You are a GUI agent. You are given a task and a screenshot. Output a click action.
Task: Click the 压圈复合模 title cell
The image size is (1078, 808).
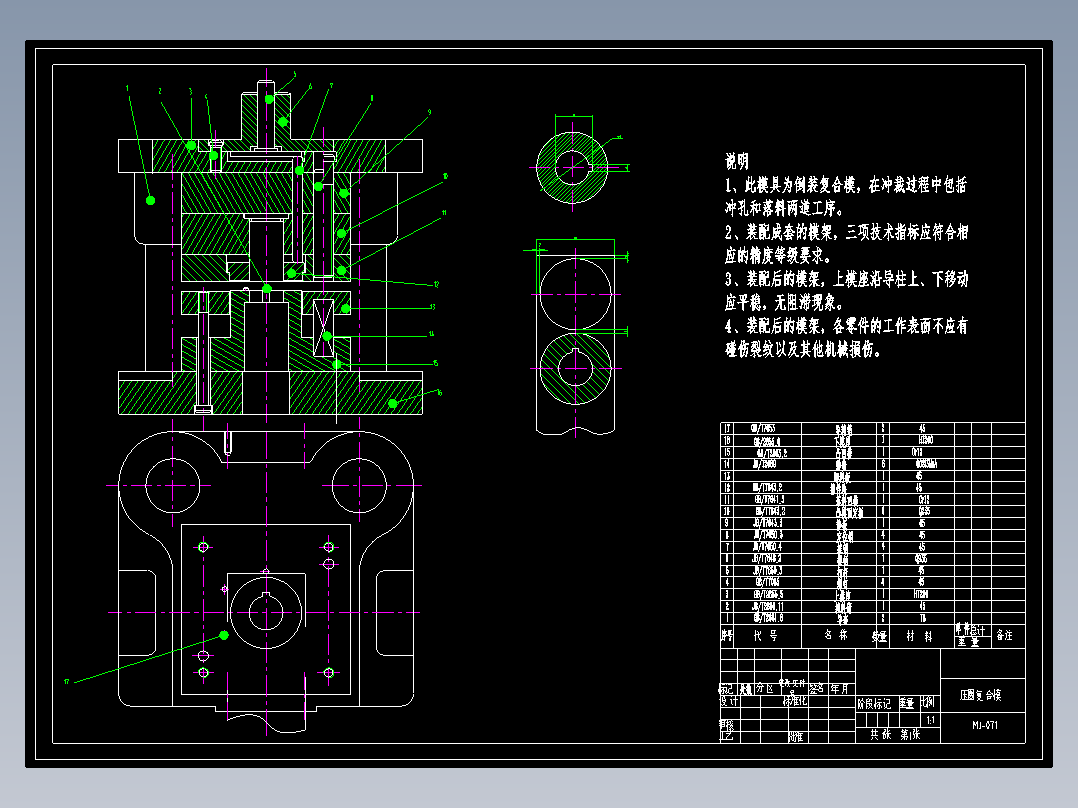[983, 695]
